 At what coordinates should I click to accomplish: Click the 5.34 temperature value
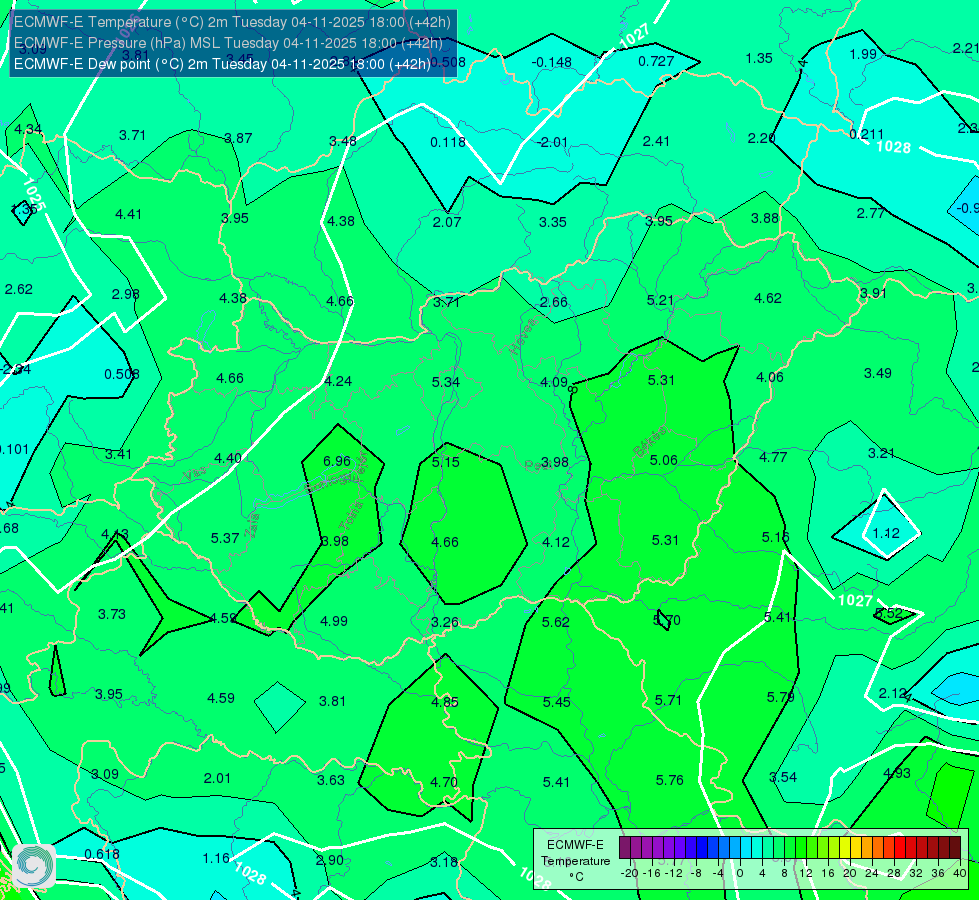click(x=445, y=382)
